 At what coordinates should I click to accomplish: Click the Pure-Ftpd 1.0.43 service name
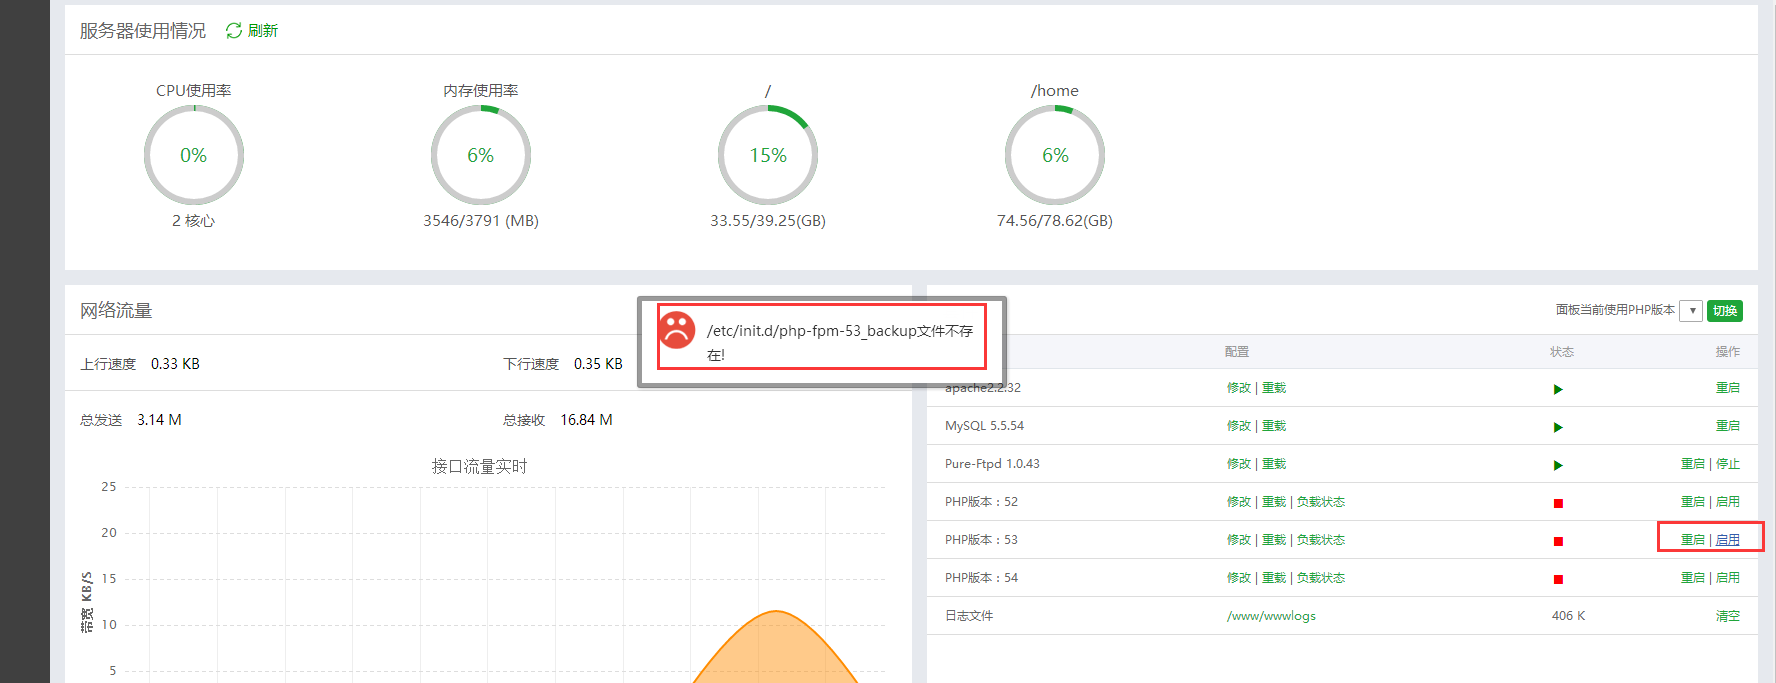(x=992, y=464)
